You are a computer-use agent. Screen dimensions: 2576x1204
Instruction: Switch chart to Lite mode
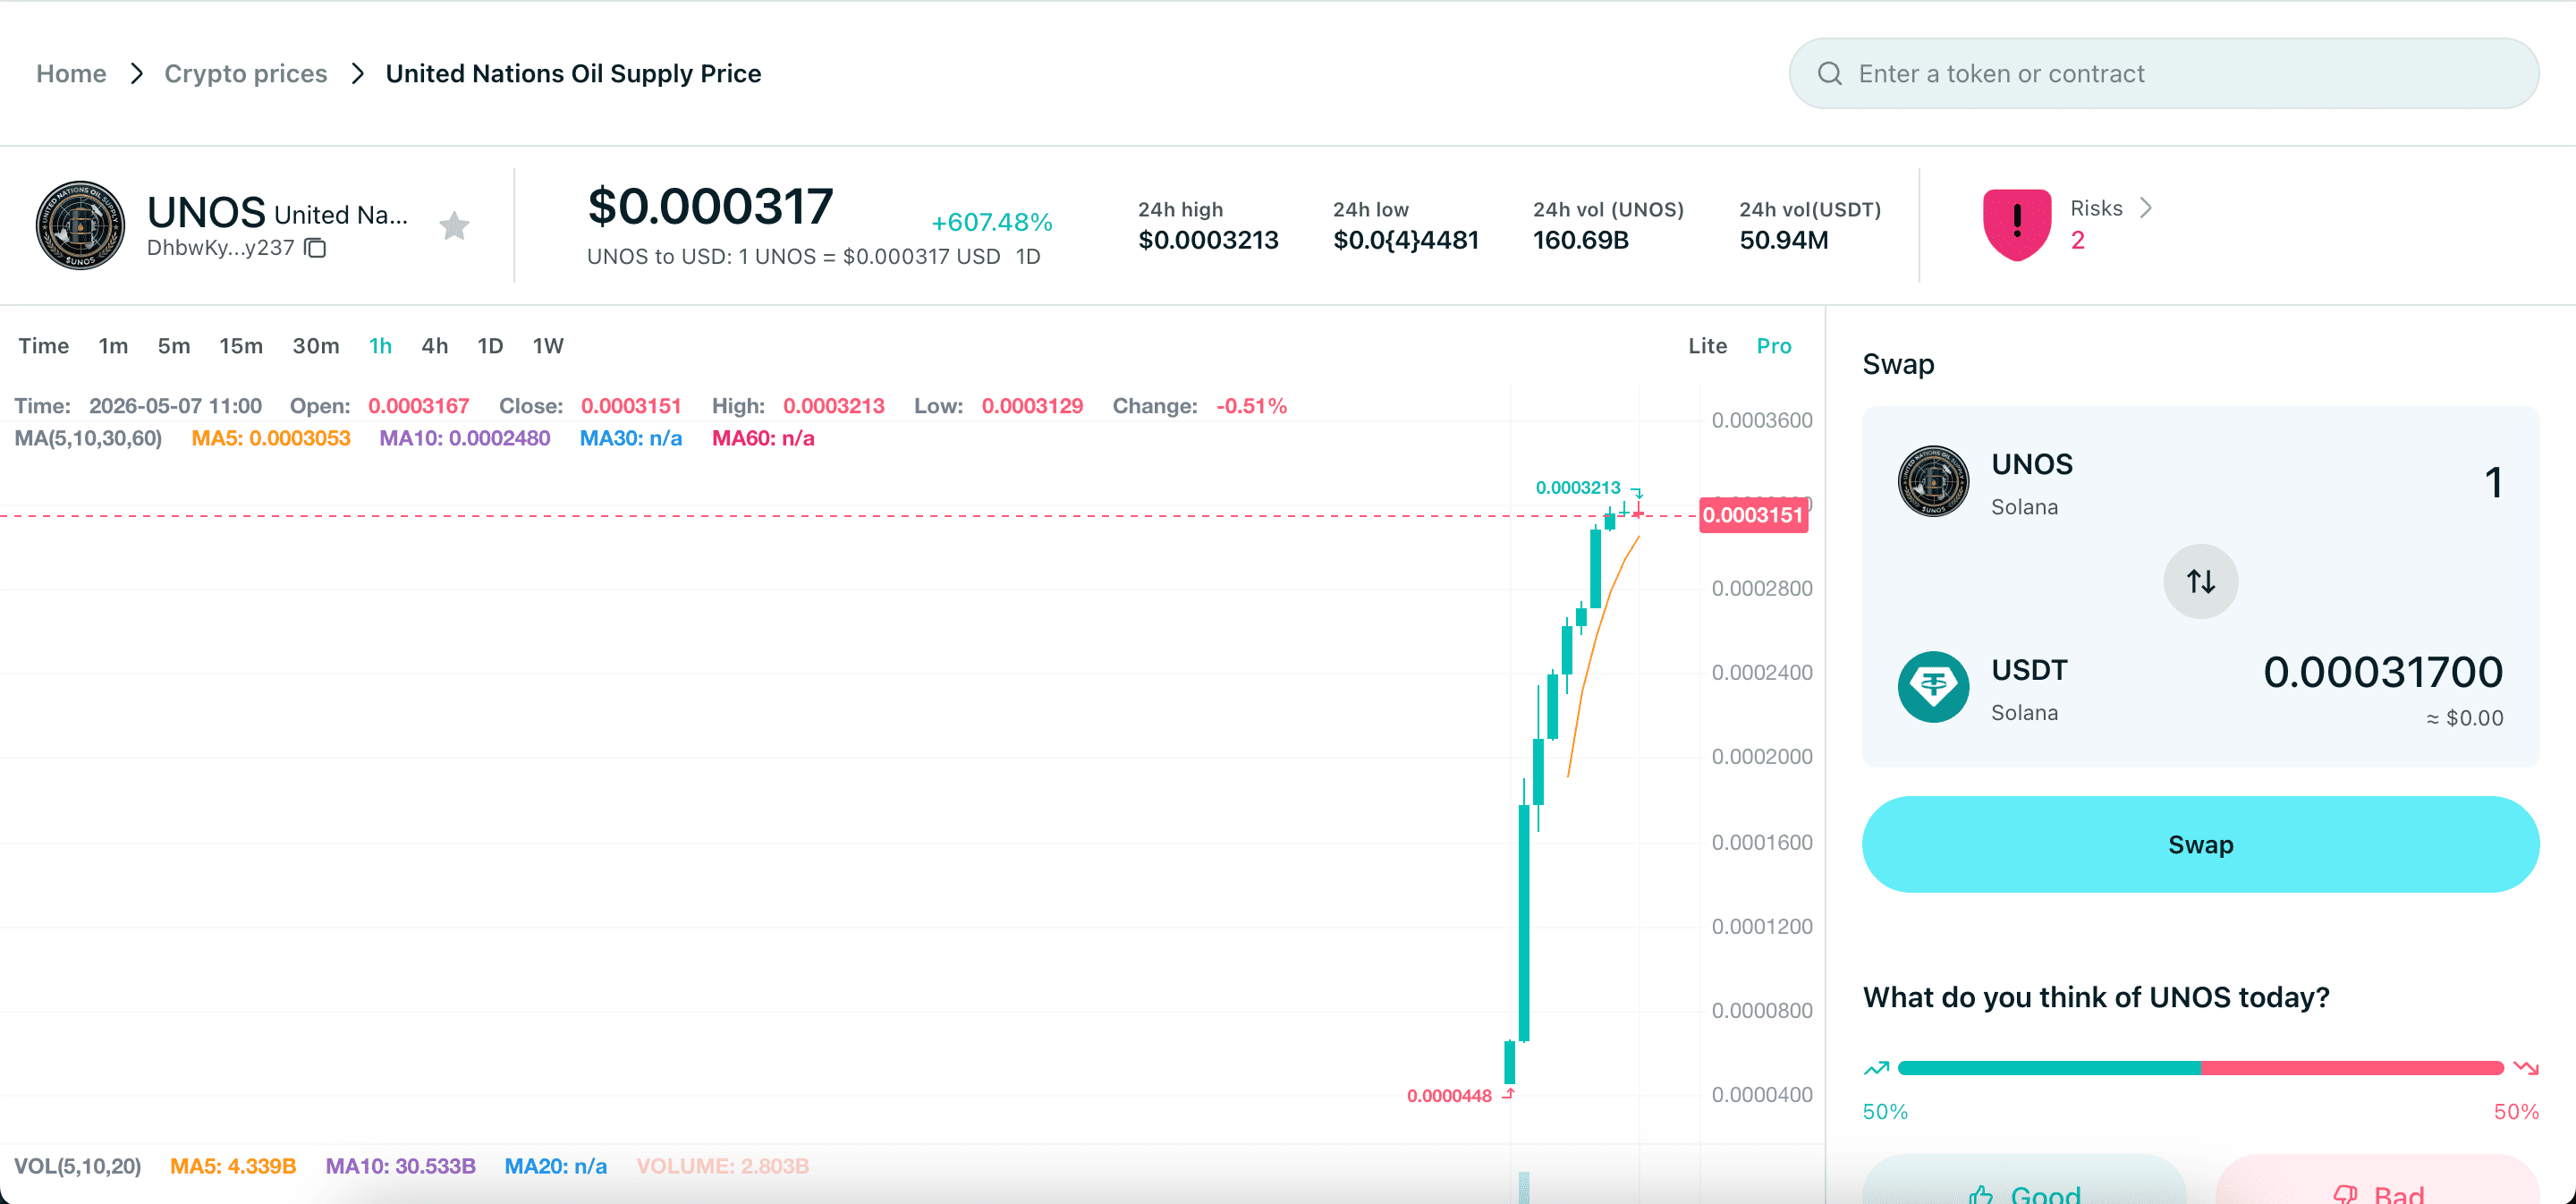coord(1707,346)
